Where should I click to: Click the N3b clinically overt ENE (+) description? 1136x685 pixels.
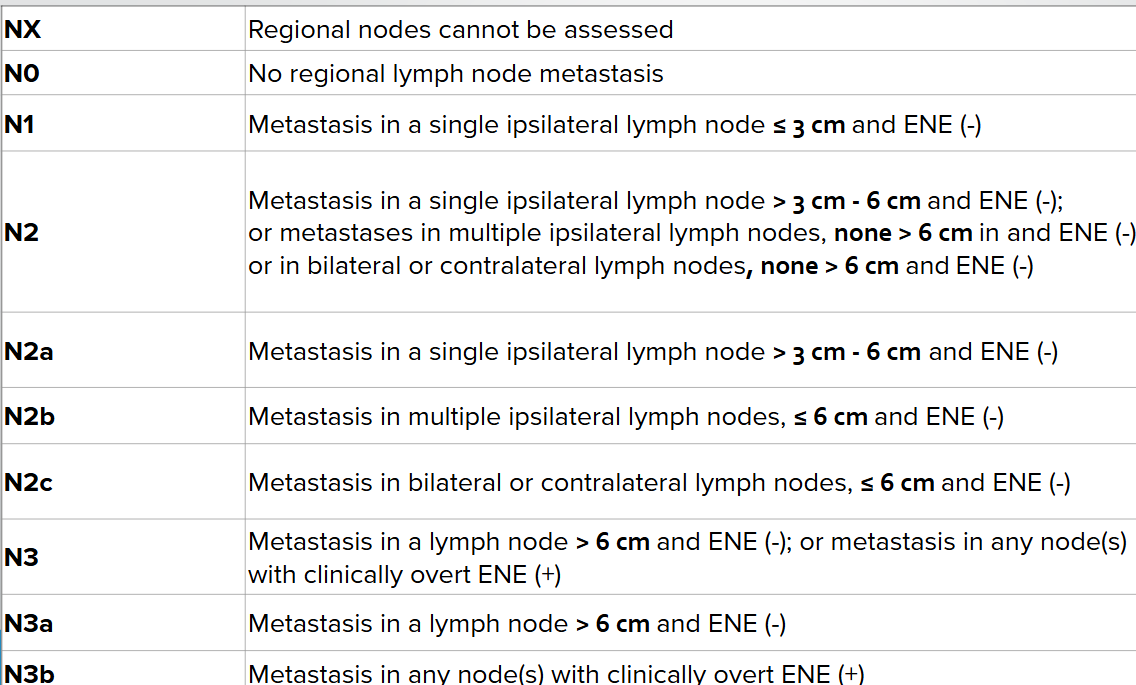(555, 673)
